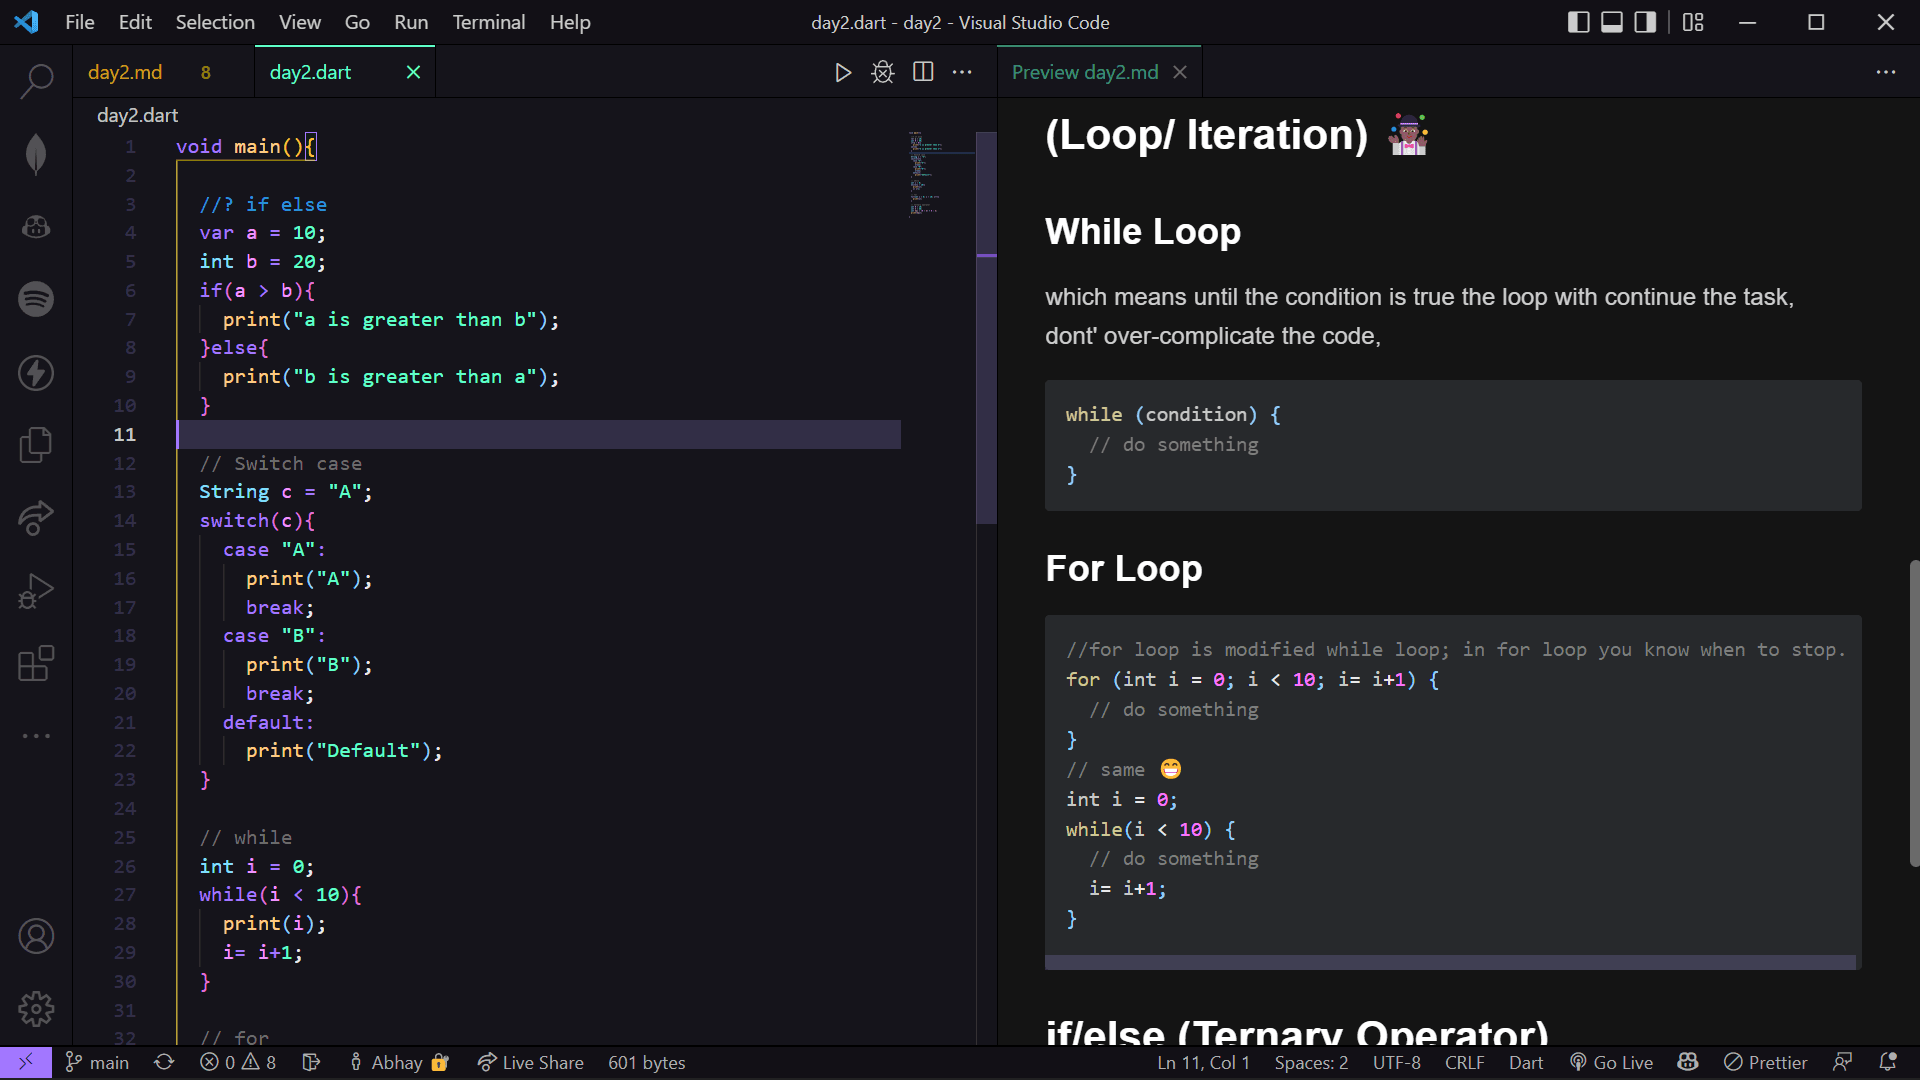
Task: Toggle the bottom panel layout
Action: pyautogui.click(x=1612, y=22)
